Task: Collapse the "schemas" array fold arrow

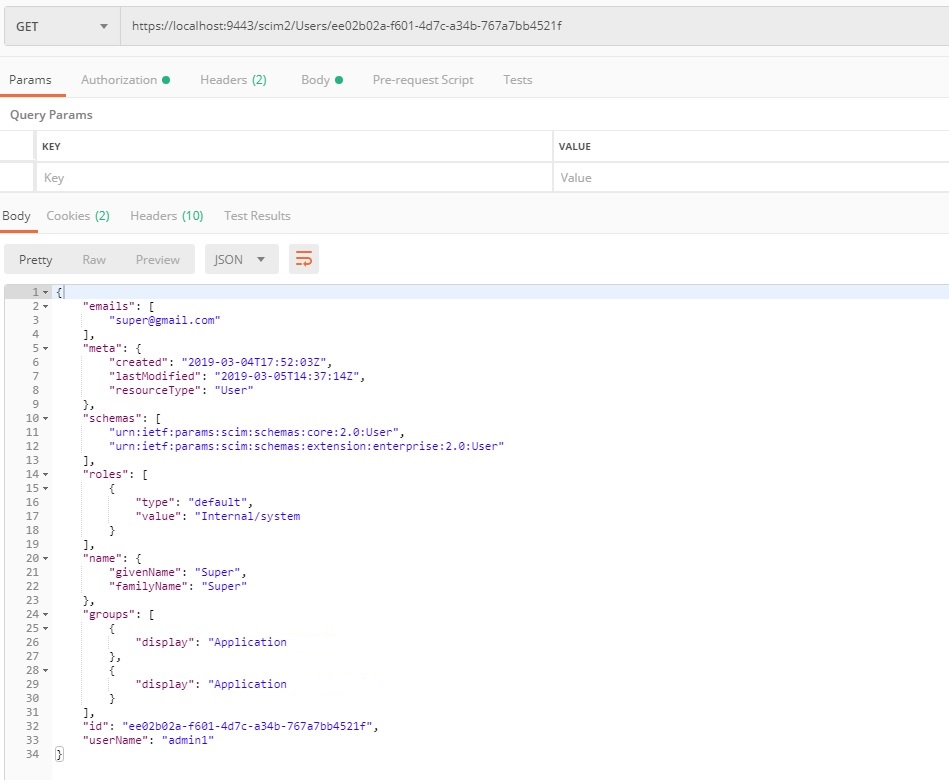Action: pos(45,418)
